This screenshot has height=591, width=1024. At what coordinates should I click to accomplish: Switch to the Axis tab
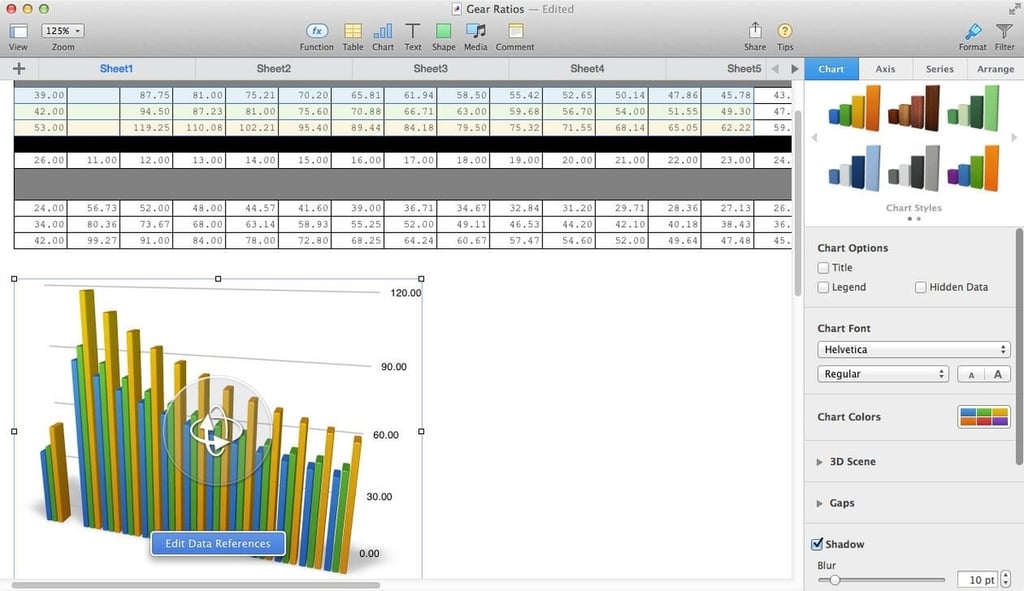885,69
